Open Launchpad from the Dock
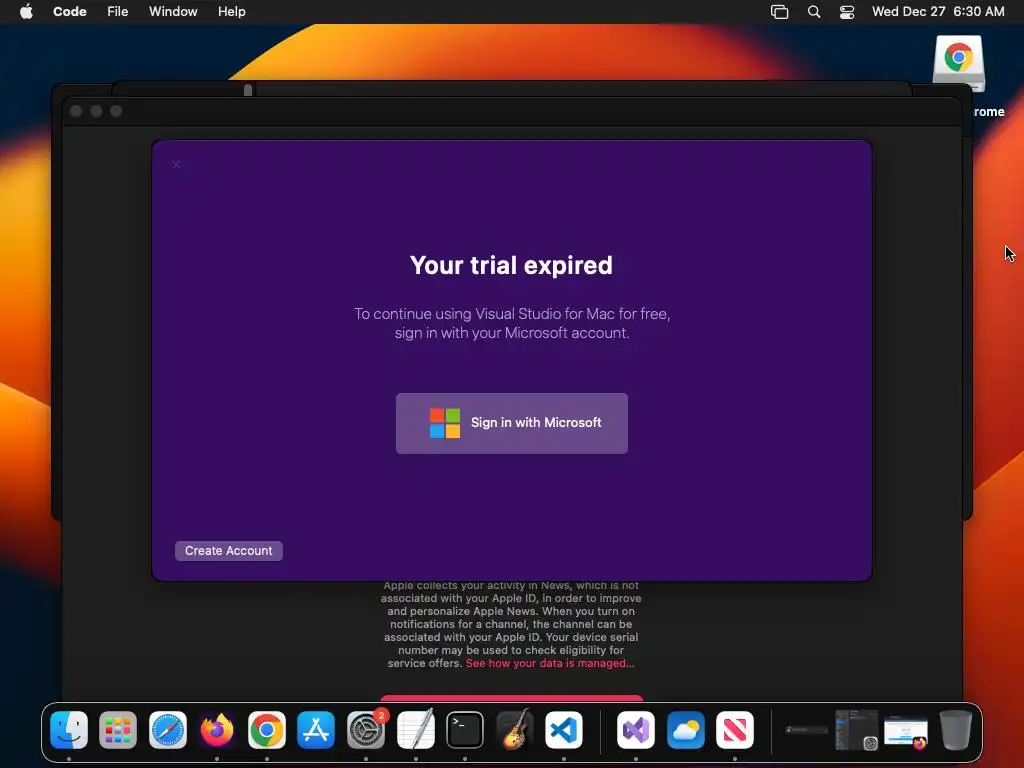Viewport: 1024px width, 768px height. pos(118,730)
